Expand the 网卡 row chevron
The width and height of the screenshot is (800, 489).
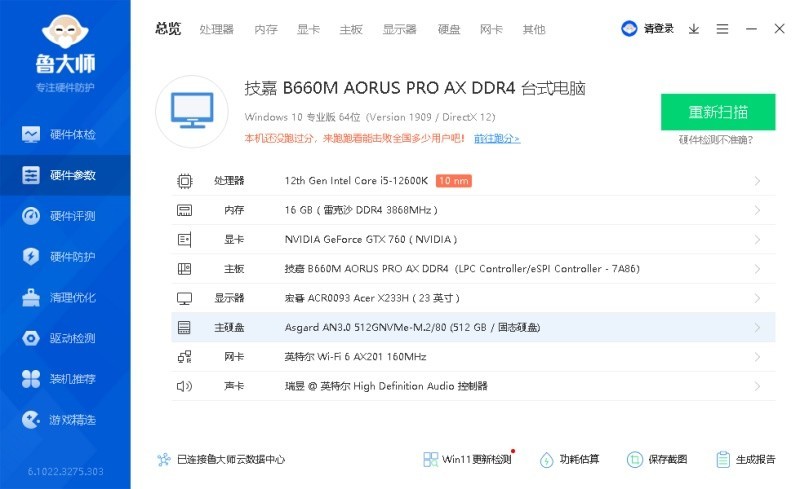(x=757, y=357)
